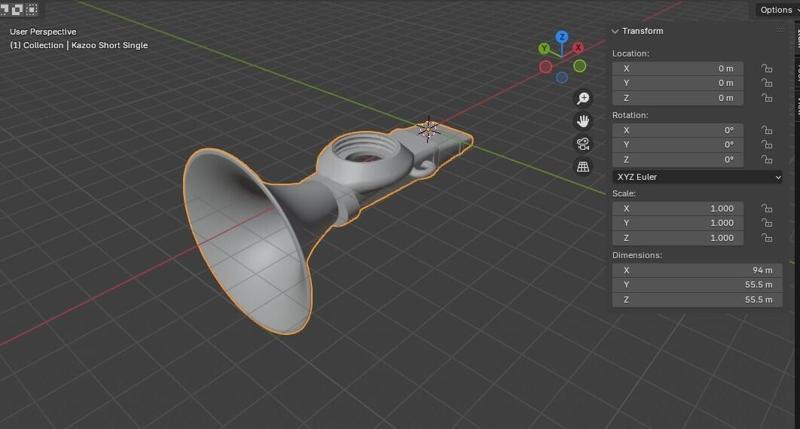800x429 pixels.
Task: Click the red X axis gizmo handle
Action: (x=578, y=47)
